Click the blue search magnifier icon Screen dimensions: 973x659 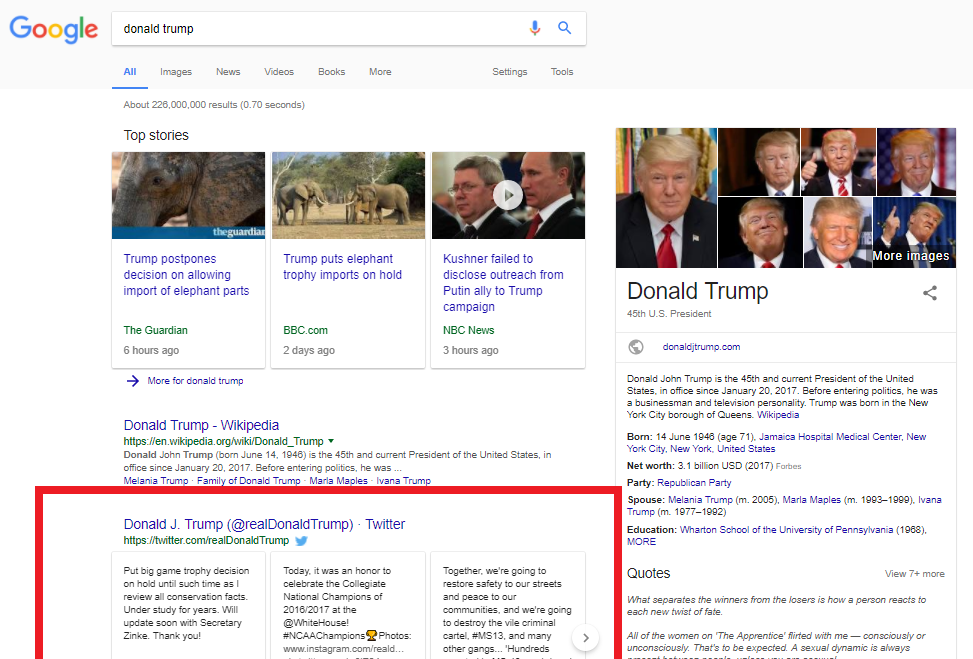[564, 28]
